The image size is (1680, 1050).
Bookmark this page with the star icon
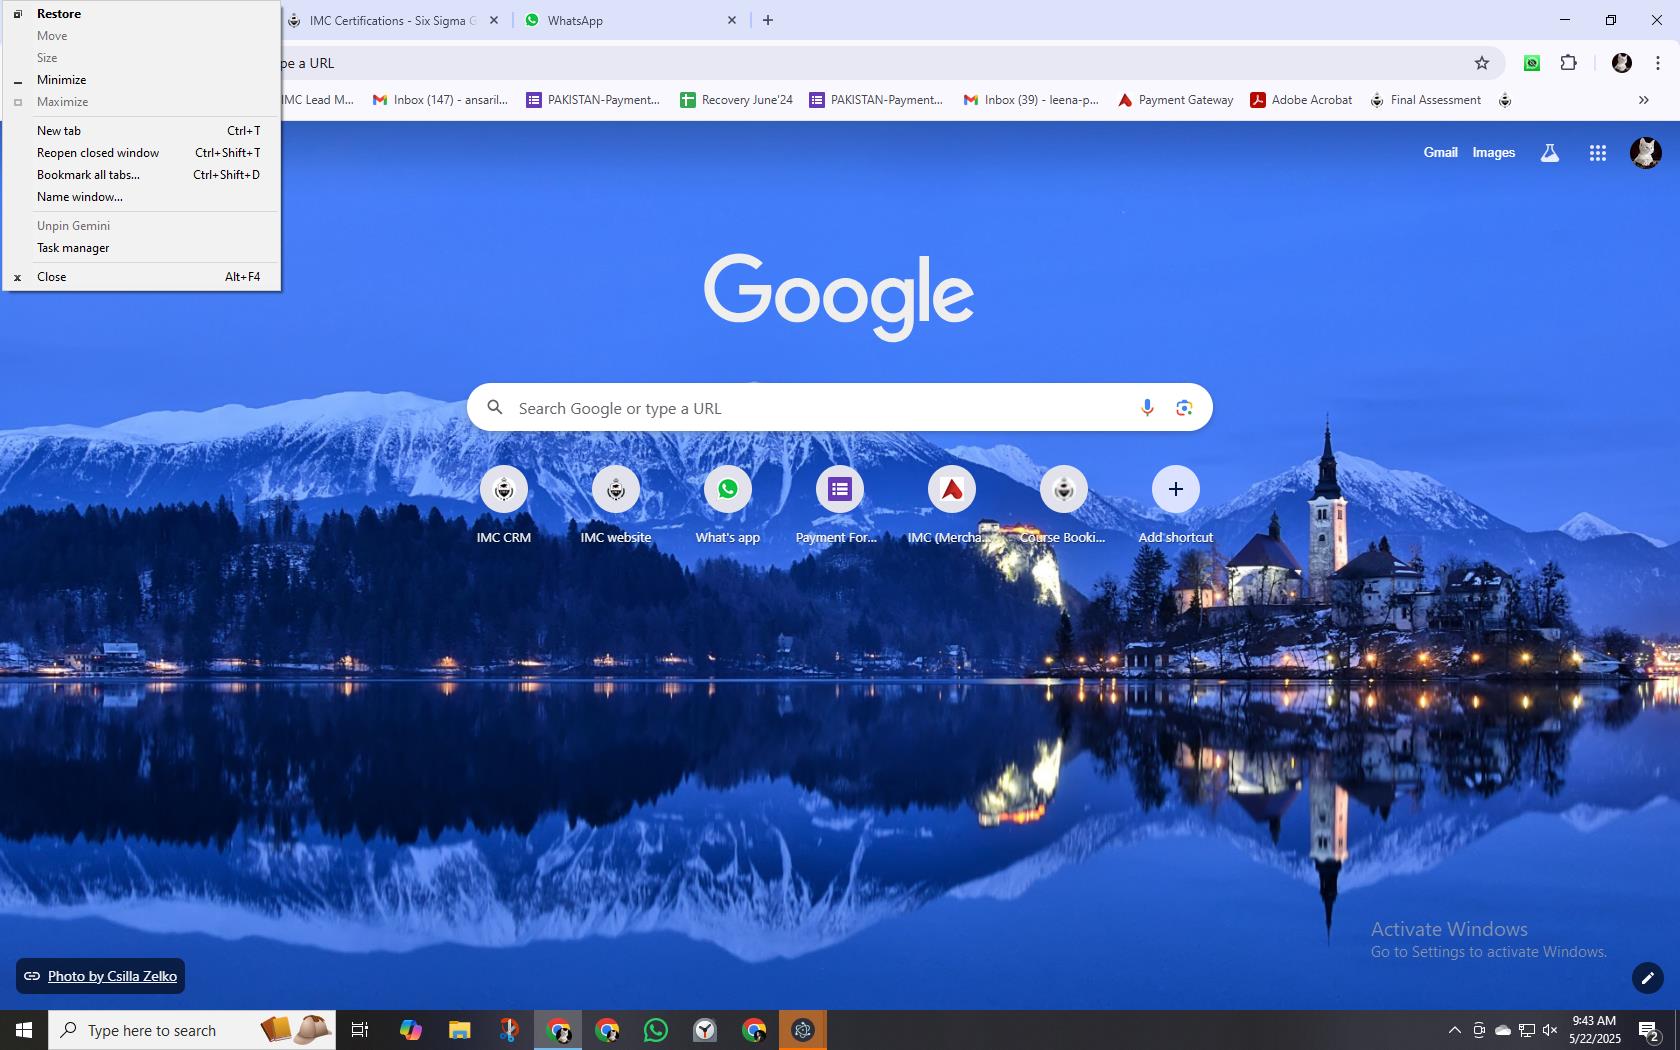pos(1482,63)
